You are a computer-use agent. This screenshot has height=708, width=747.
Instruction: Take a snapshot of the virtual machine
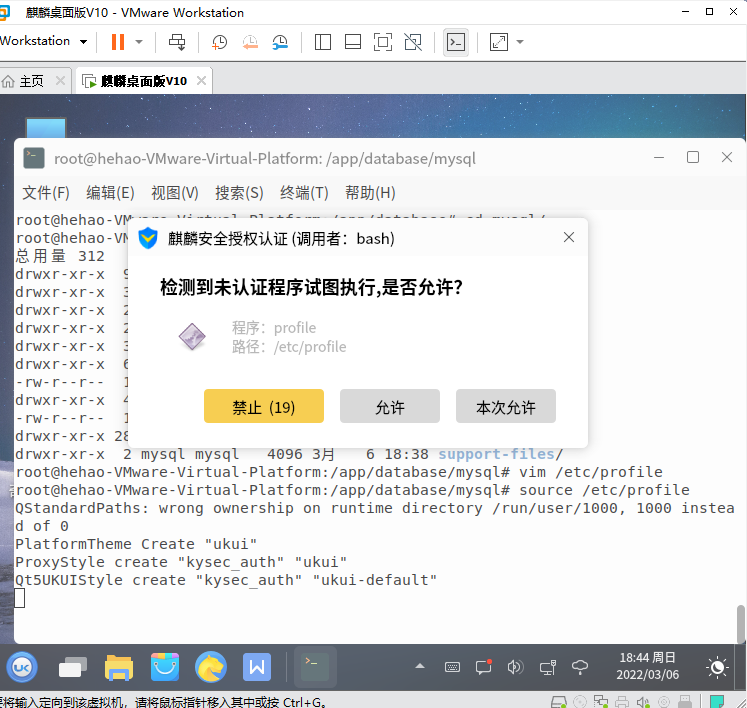[219, 42]
